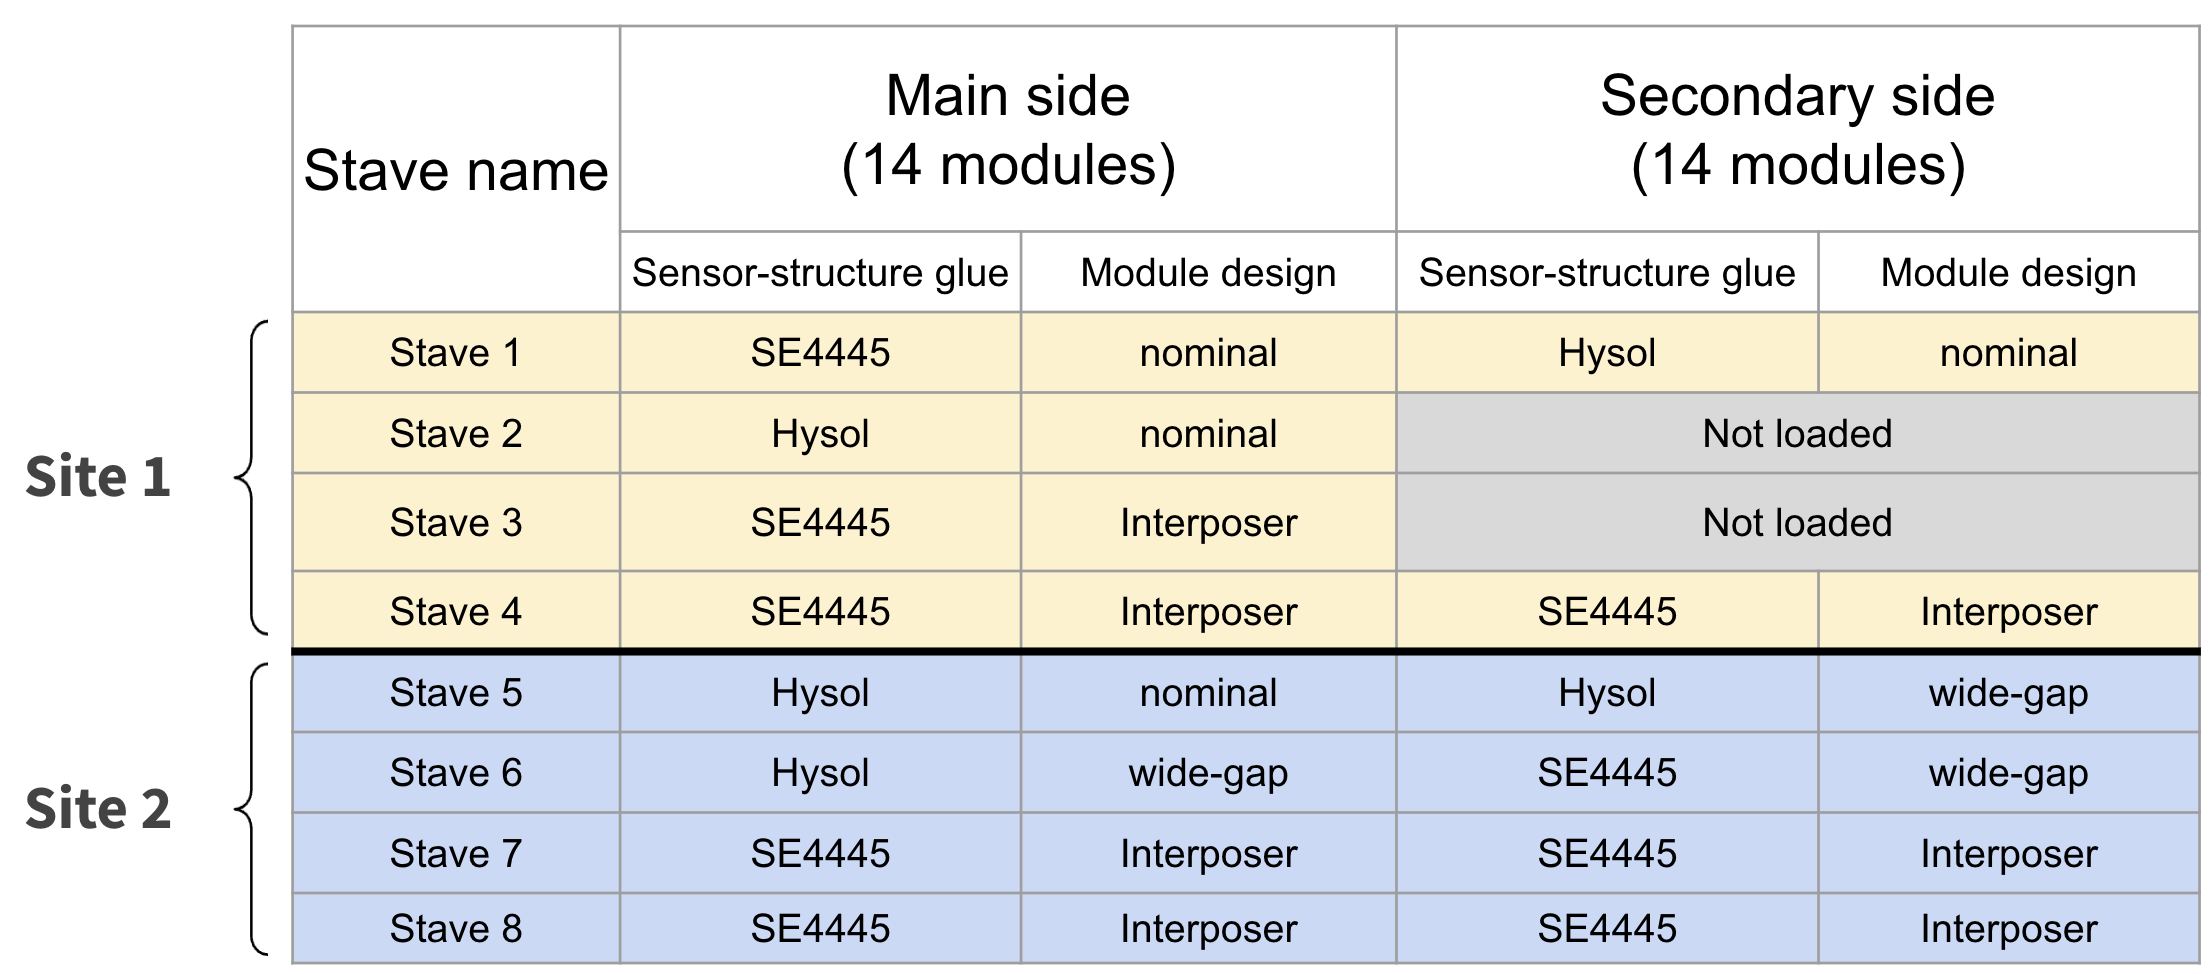The width and height of the screenshot is (2210, 974).
Task: Click Secondary side Module design column header
Action: coord(2008,273)
